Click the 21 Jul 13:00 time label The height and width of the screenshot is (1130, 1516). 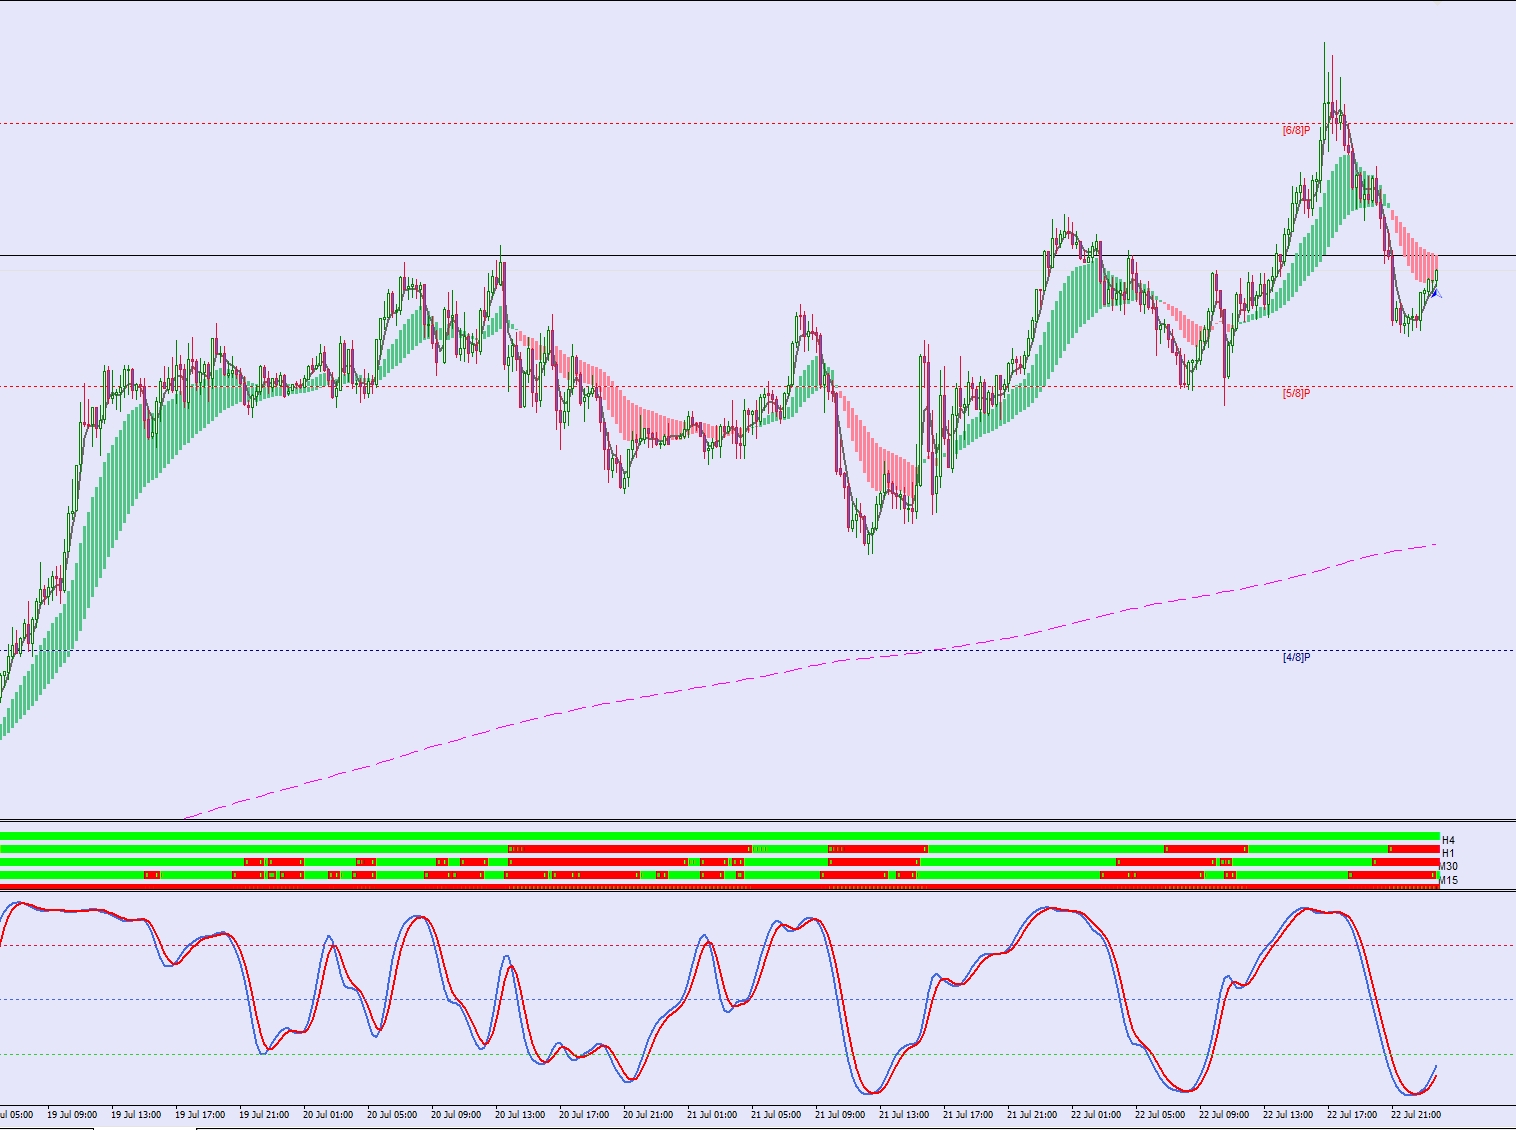tap(904, 1114)
